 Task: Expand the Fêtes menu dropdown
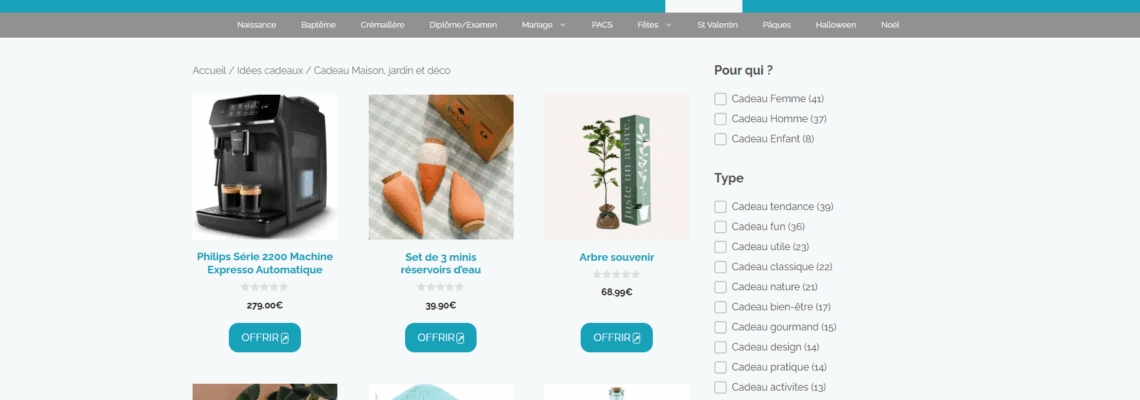click(x=654, y=25)
